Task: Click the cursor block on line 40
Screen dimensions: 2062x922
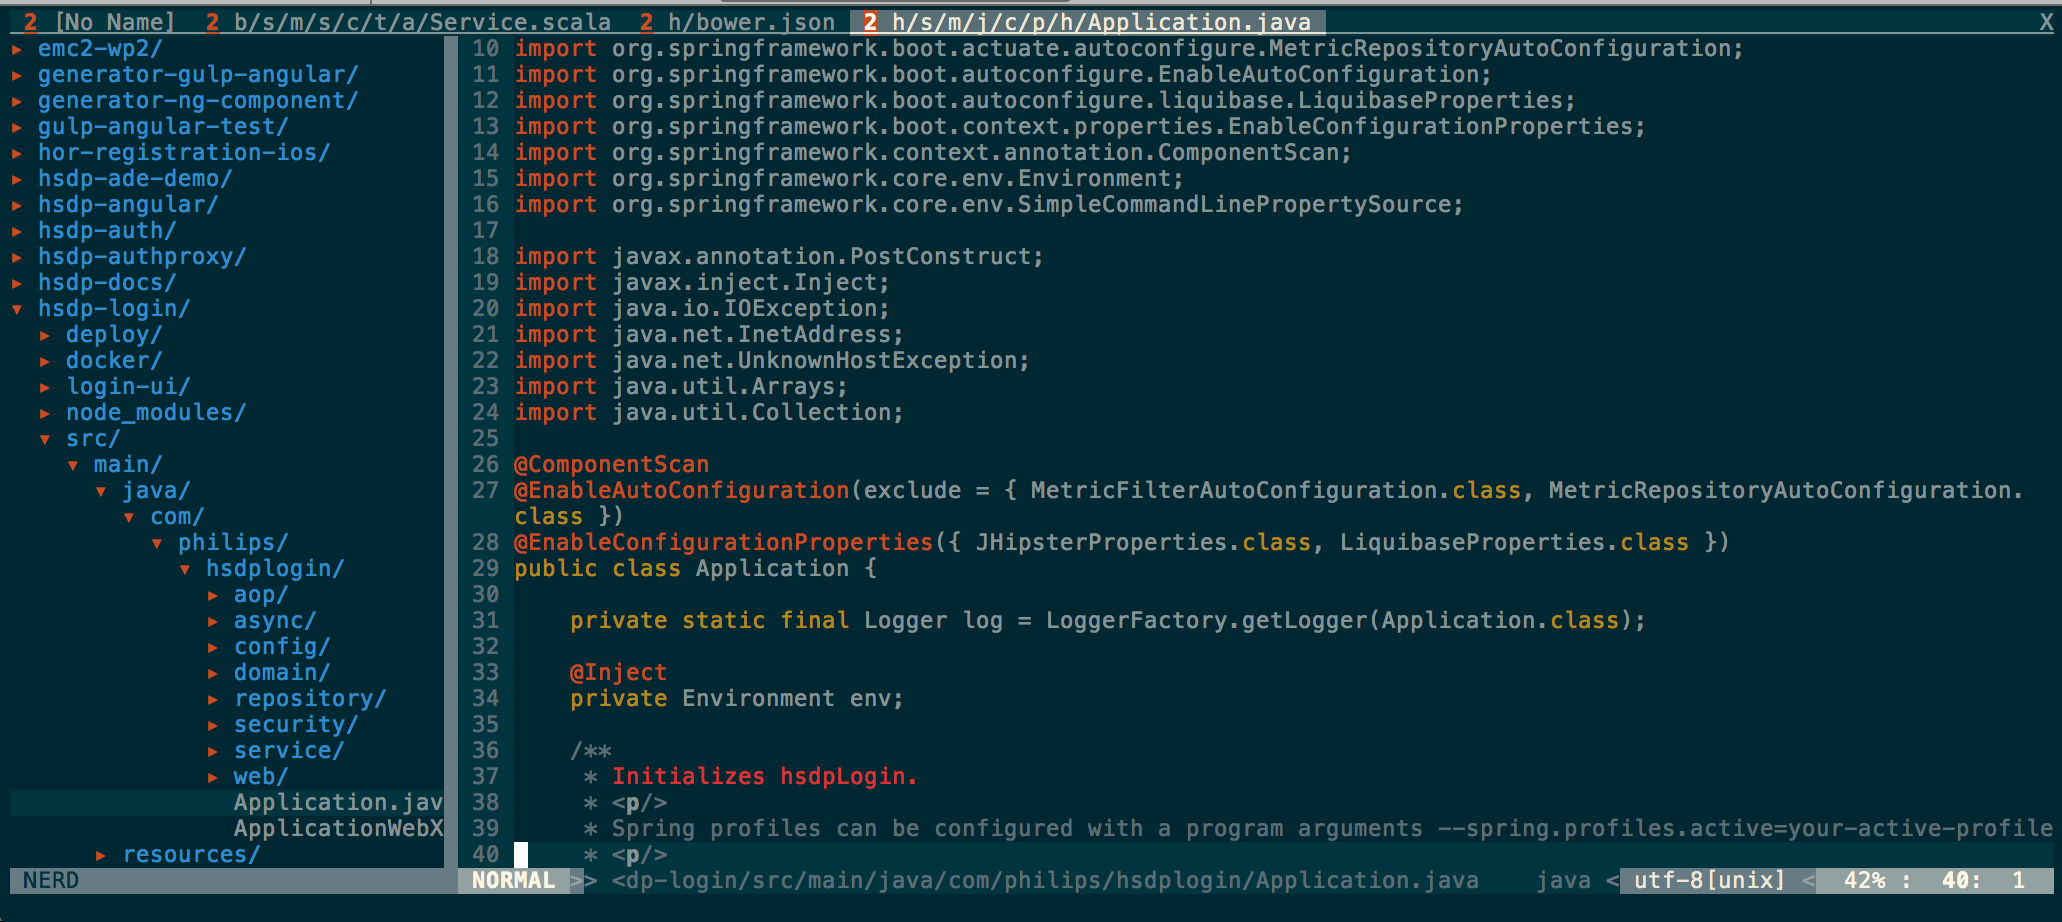Action: [521, 855]
